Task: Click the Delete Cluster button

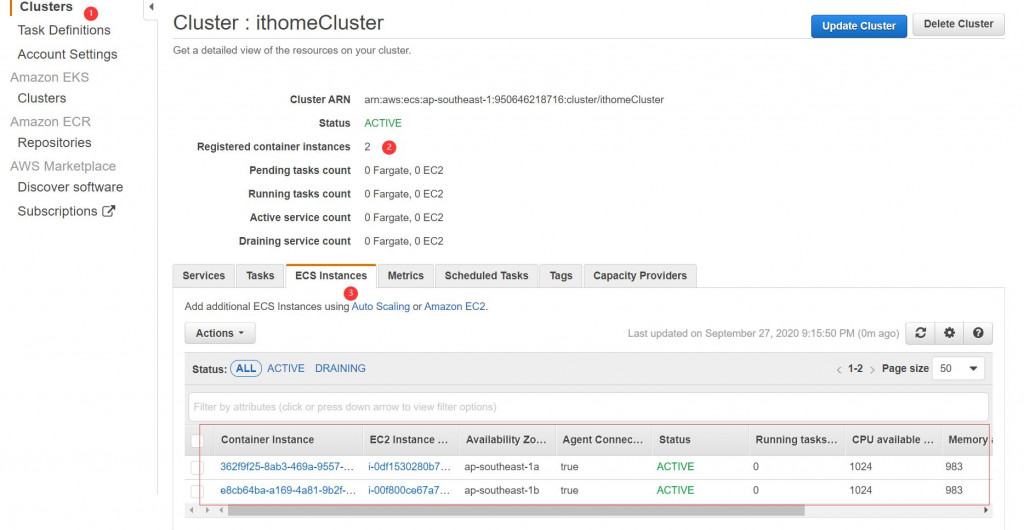Action: click(x=959, y=24)
